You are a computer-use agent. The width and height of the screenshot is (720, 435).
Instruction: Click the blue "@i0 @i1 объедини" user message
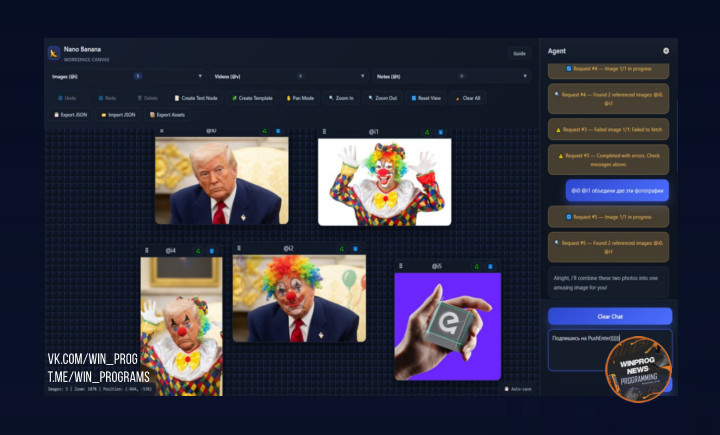(617, 191)
